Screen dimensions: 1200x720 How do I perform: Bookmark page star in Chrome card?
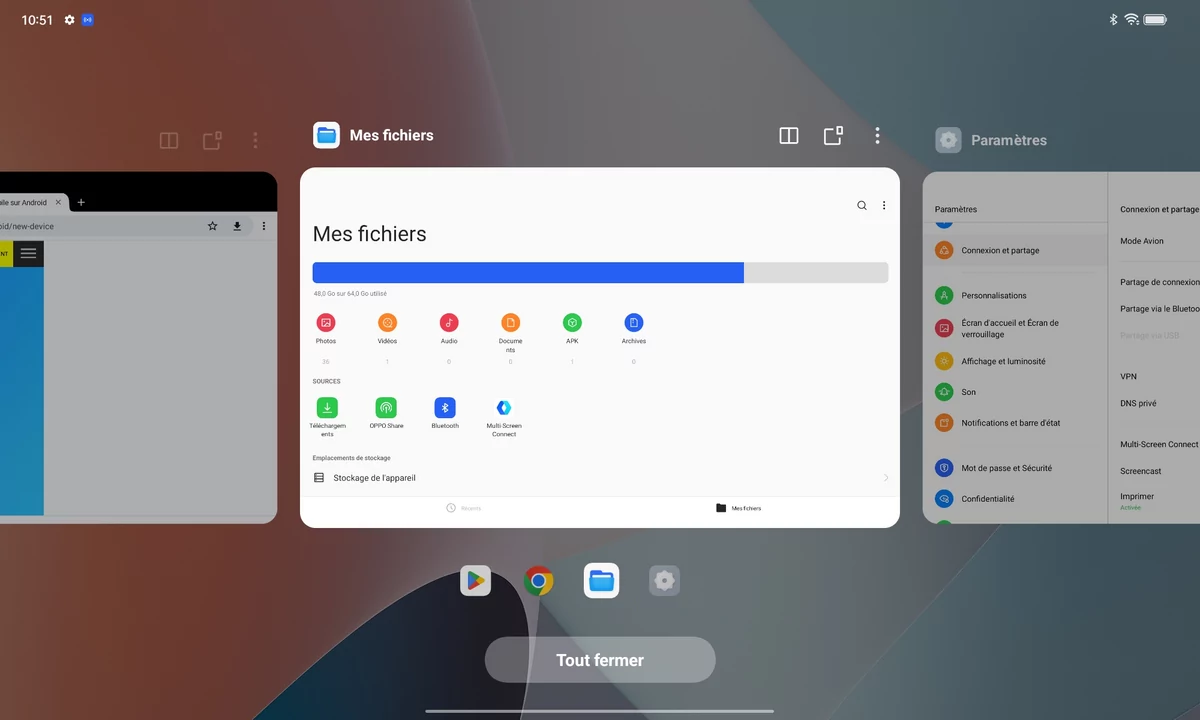(212, 226)
